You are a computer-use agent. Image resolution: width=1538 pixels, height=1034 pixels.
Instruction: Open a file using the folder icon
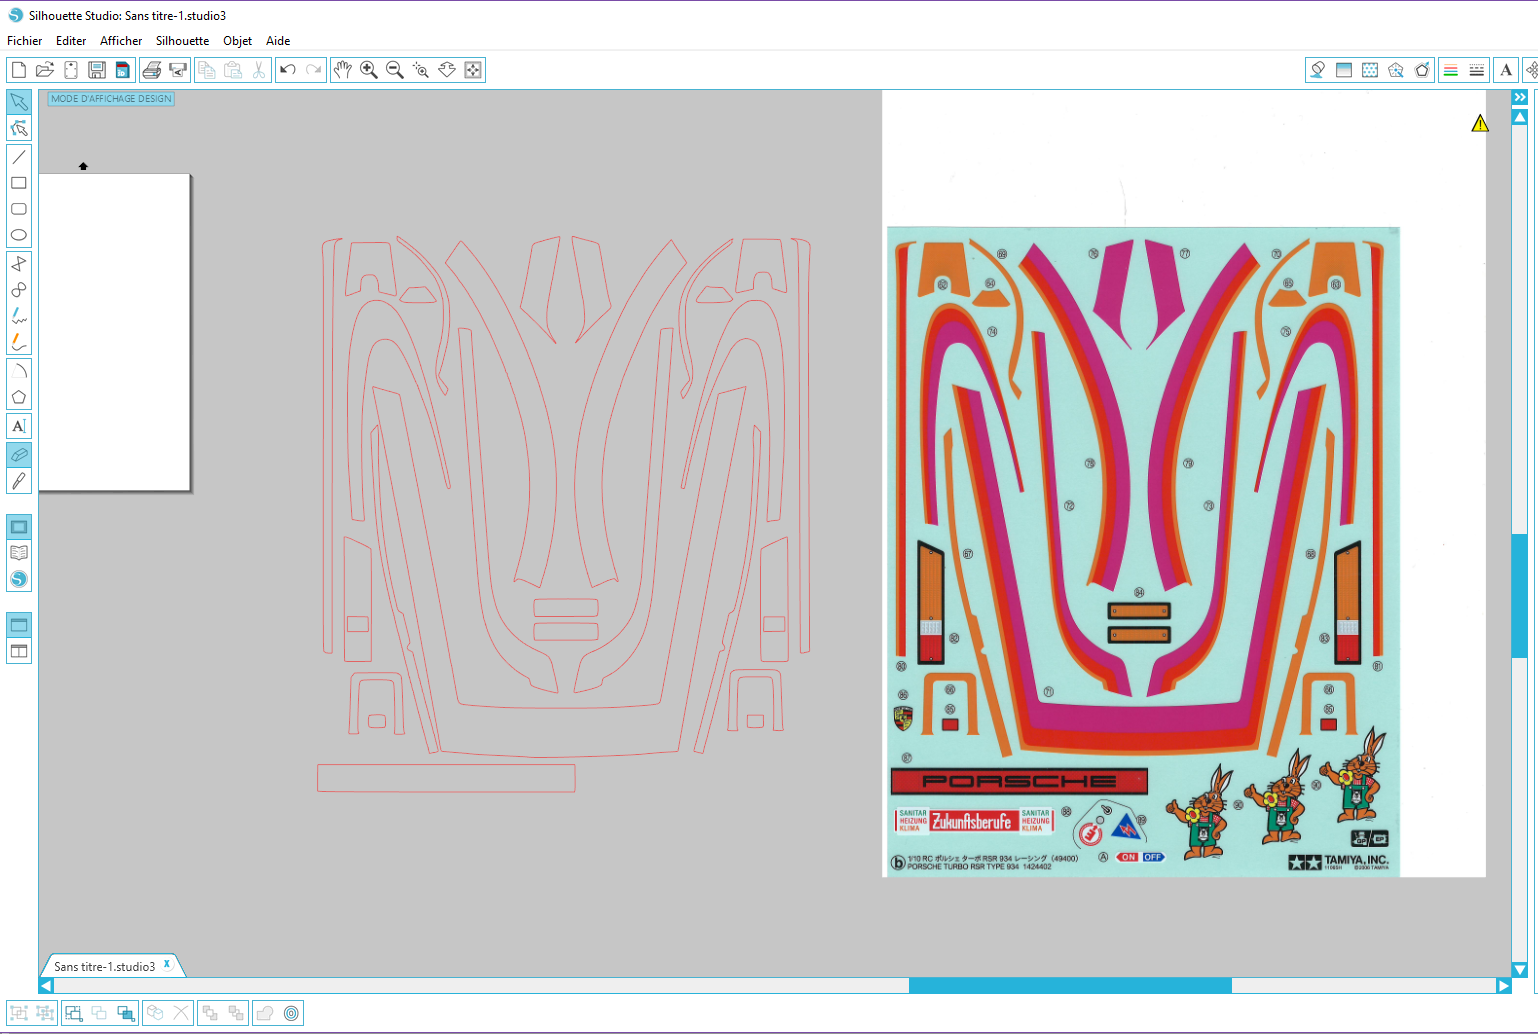pyautogui.click(x=45, y=70)
